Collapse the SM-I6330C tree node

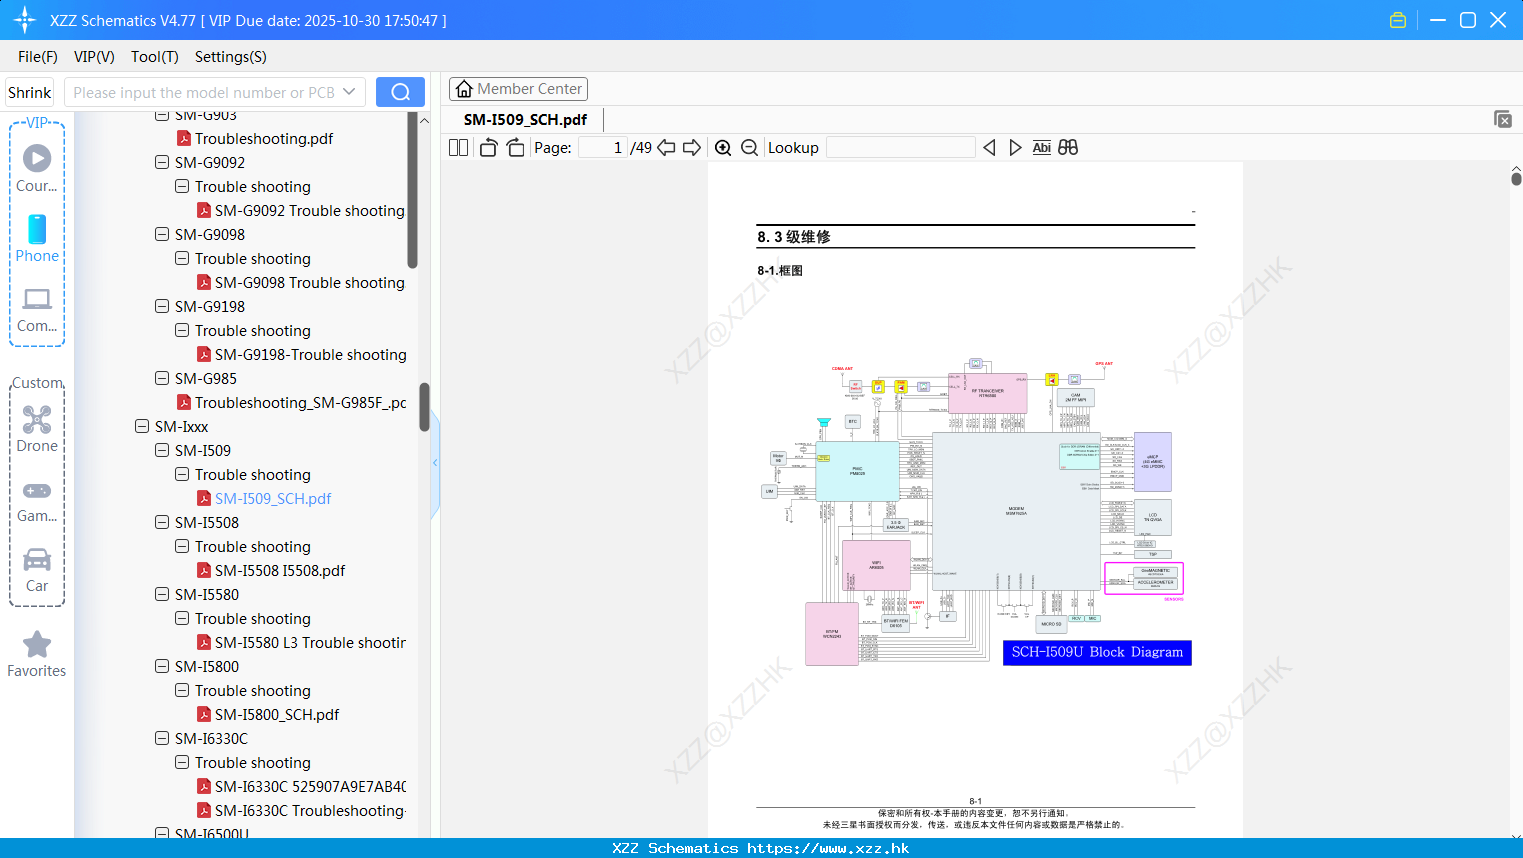tap(162, 738)
